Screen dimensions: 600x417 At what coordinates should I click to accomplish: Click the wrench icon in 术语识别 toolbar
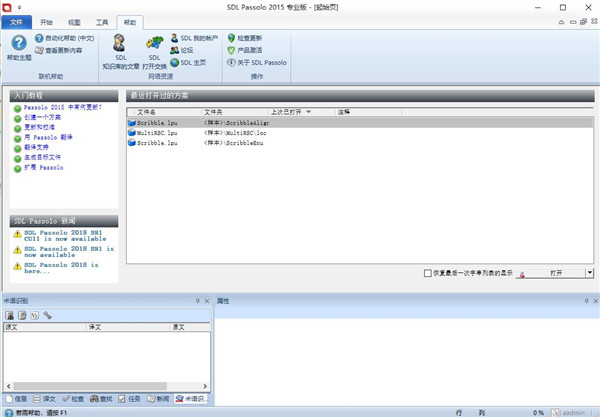[x=47, y=315]
